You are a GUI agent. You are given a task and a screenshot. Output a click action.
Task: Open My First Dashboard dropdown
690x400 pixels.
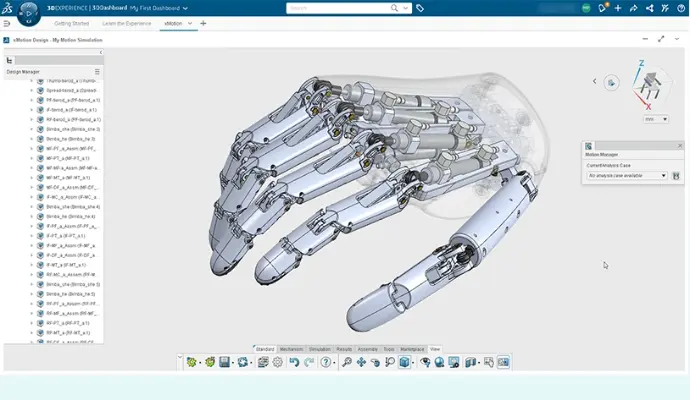click(x=185, y=8)
